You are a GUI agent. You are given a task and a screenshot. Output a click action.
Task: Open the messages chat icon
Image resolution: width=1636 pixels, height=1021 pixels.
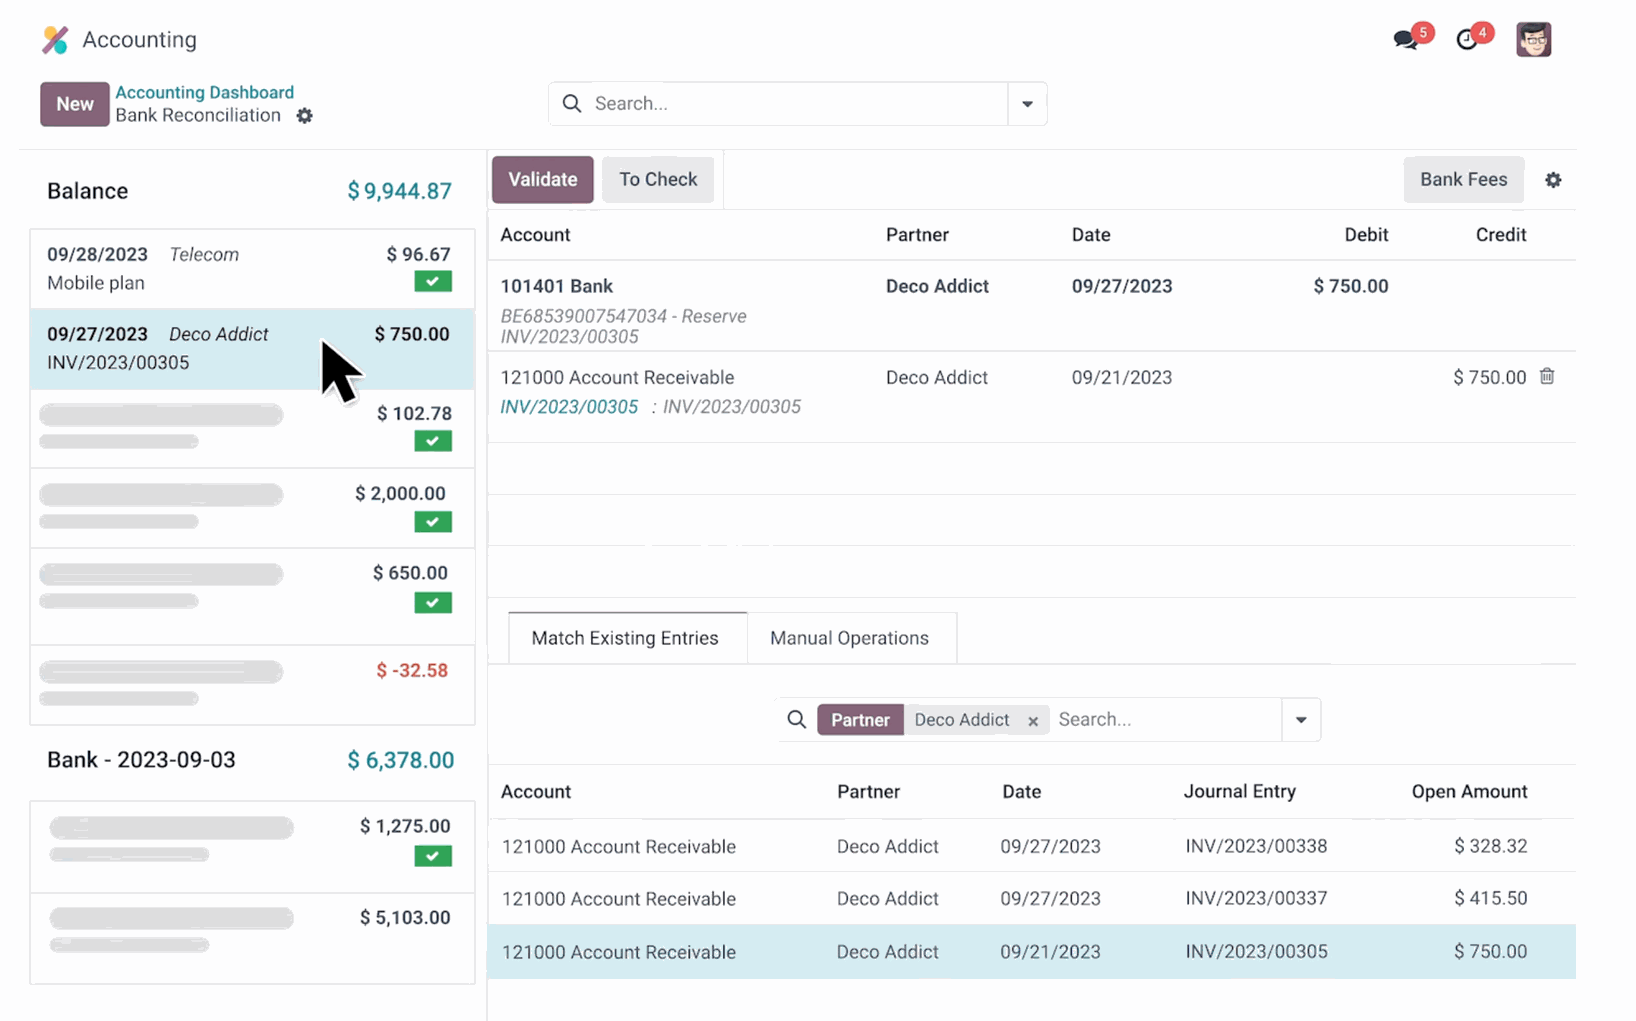tap(1406, 40)
